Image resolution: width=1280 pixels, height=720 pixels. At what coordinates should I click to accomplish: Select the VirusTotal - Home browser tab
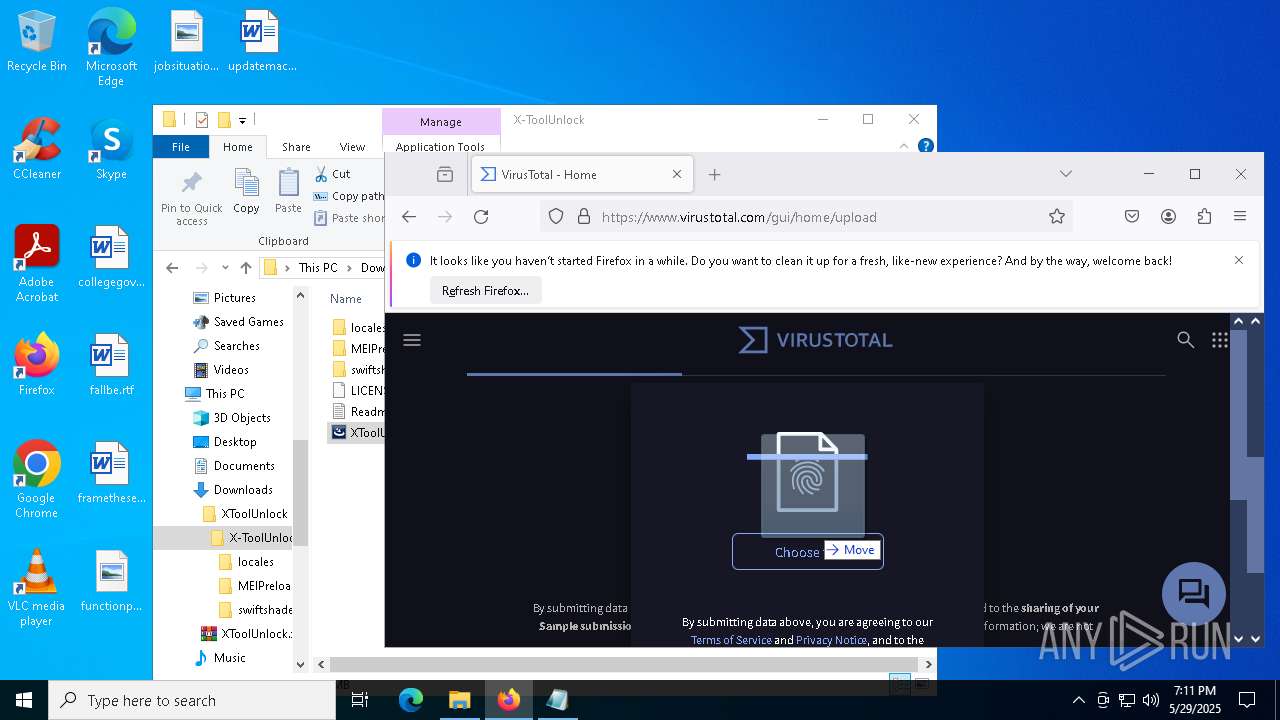580,174
